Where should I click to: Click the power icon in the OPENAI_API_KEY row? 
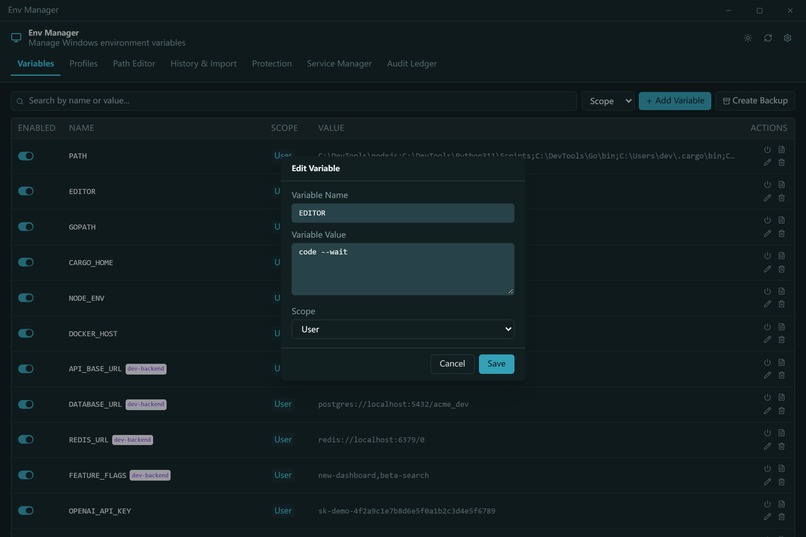pos(767,504)
